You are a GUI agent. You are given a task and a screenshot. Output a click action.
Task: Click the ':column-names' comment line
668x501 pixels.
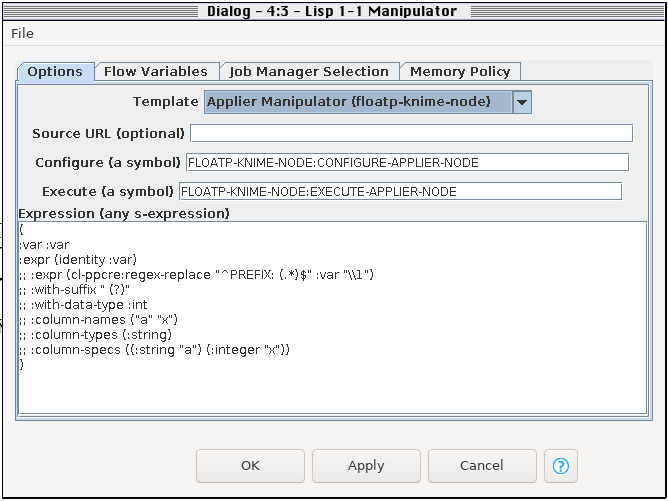[x=98, y=320]
